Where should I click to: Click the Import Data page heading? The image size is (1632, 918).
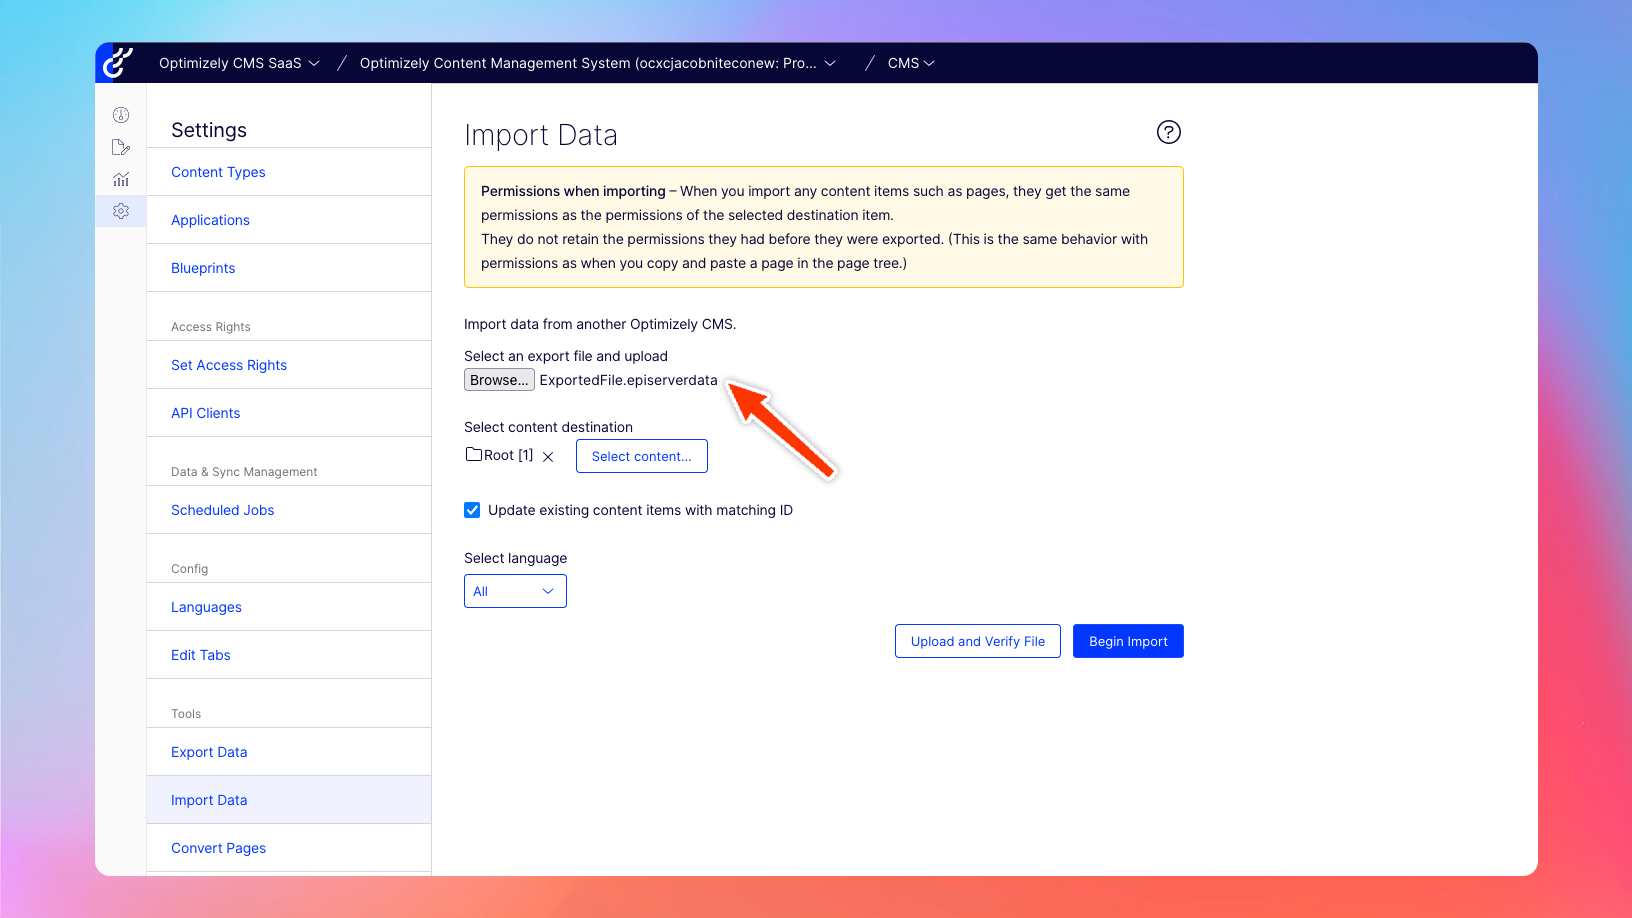click(541, 135)
